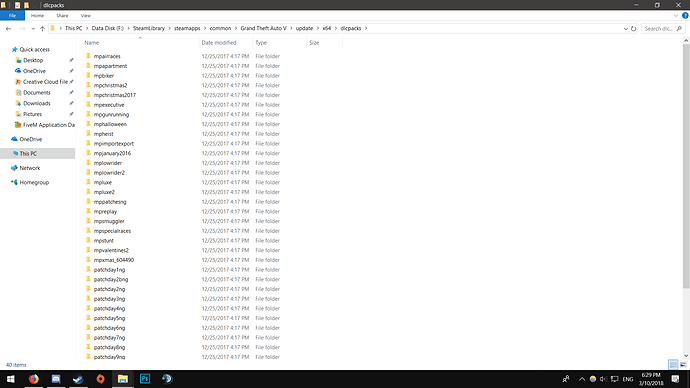This screenshot has width=690, height=388.
Task: Expand the ribbon with the chevron
Action: 675,15
